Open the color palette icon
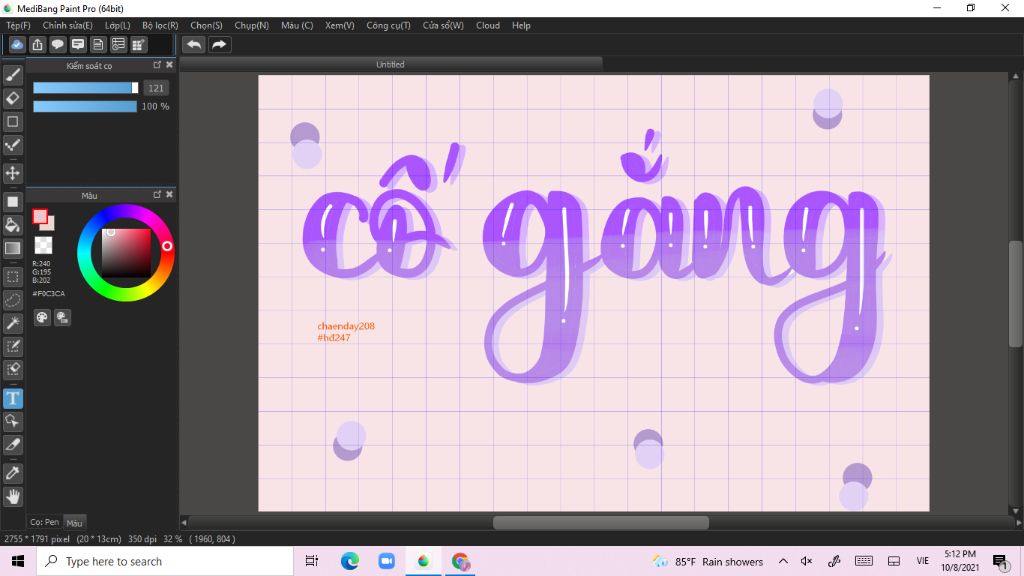 [x=42, y=317]
